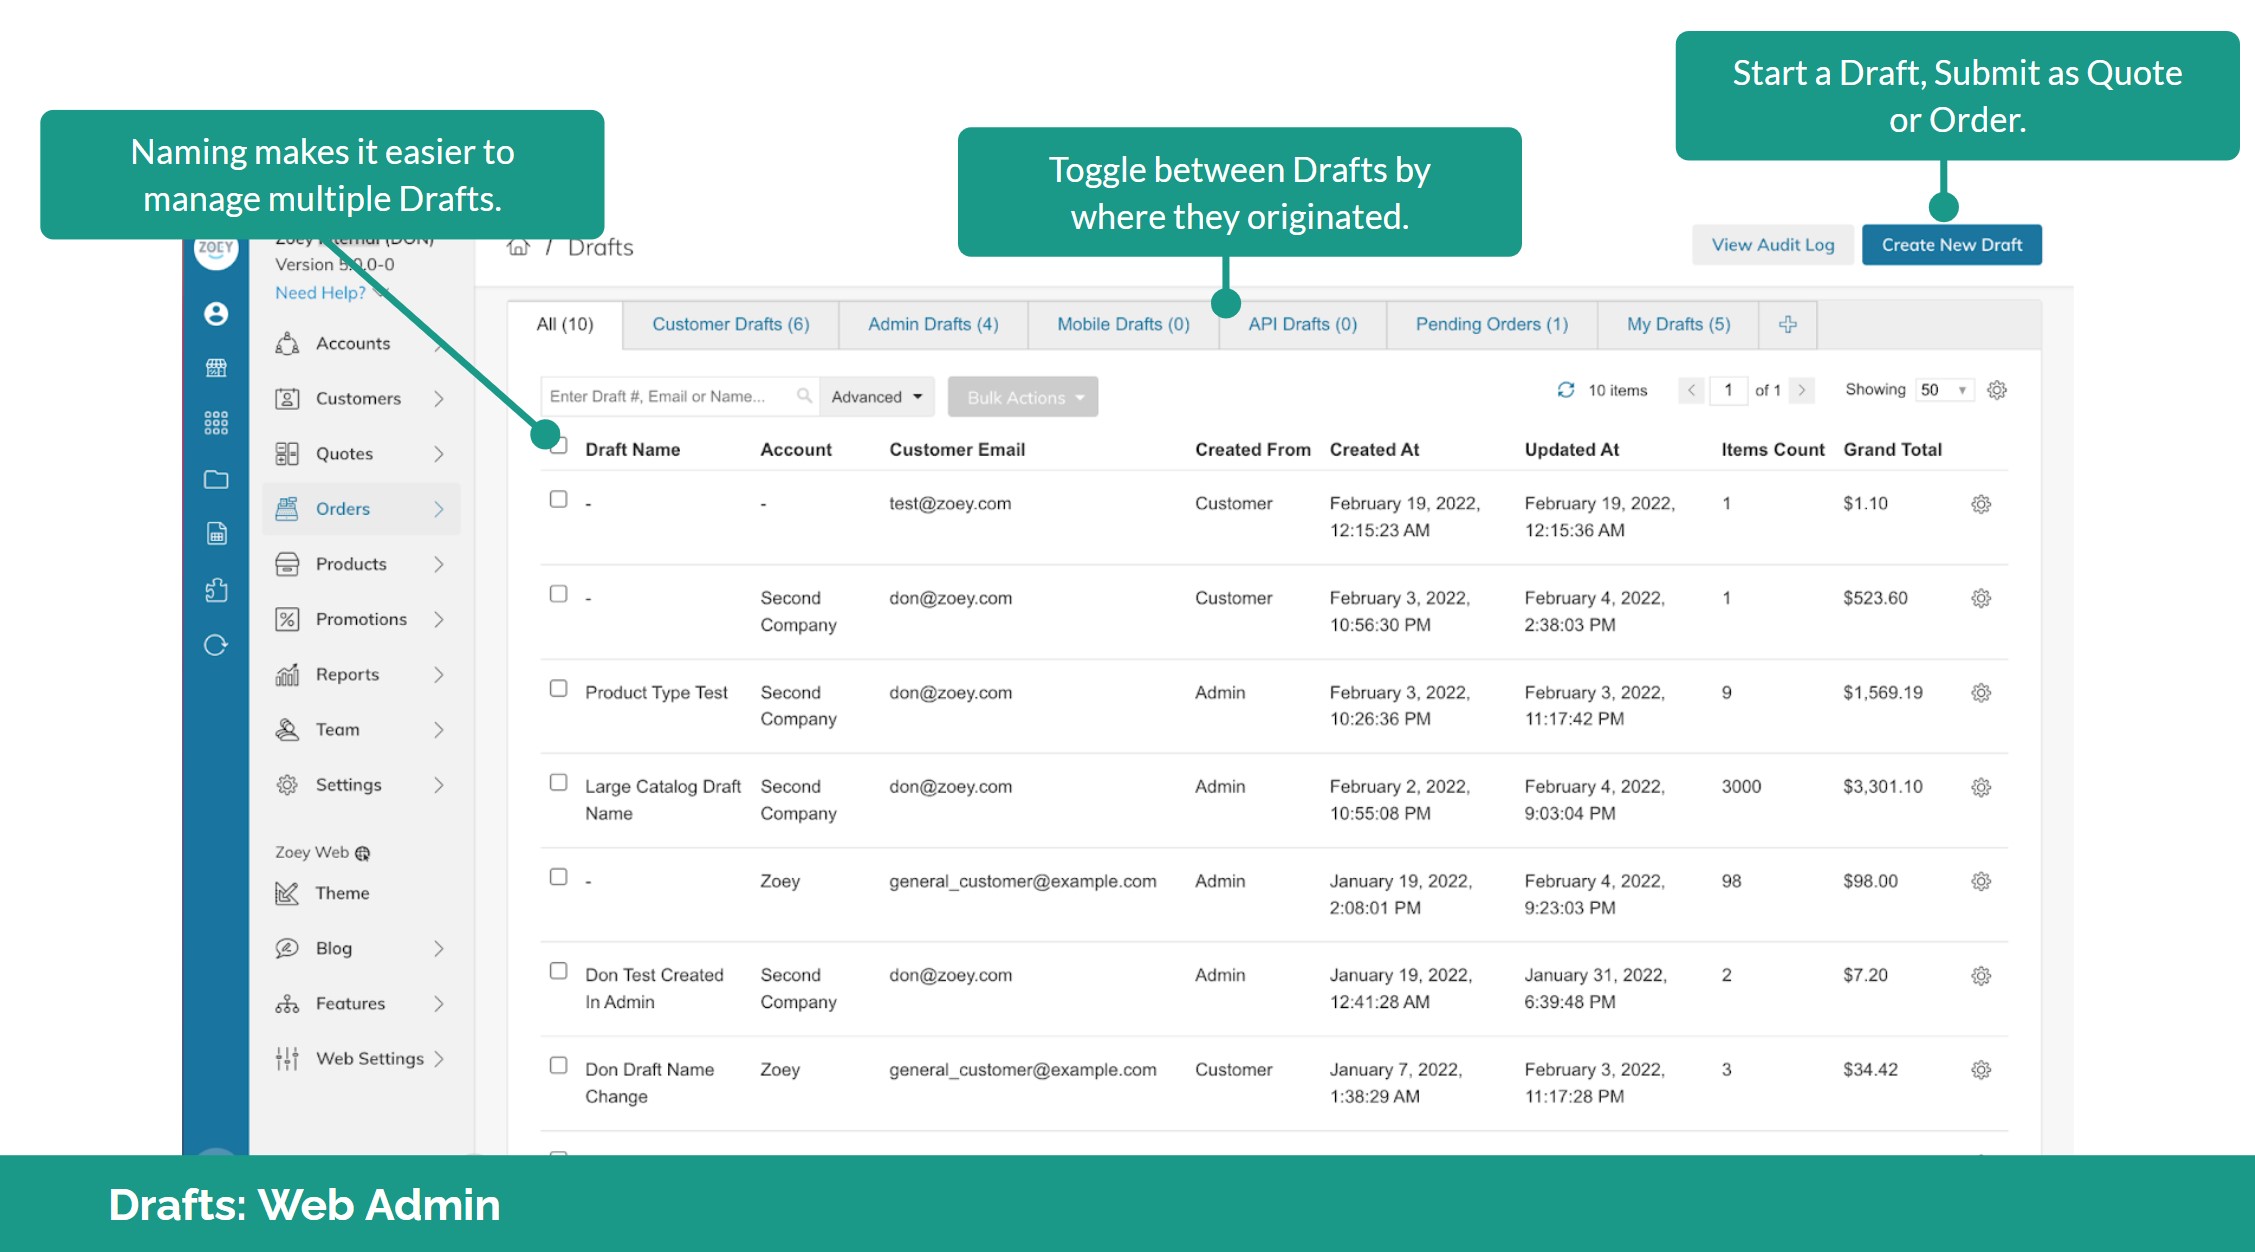Check the Product Type Test draft checkbox
Viewport: 2255px width, 1252px height.
[x=558, y=688]
